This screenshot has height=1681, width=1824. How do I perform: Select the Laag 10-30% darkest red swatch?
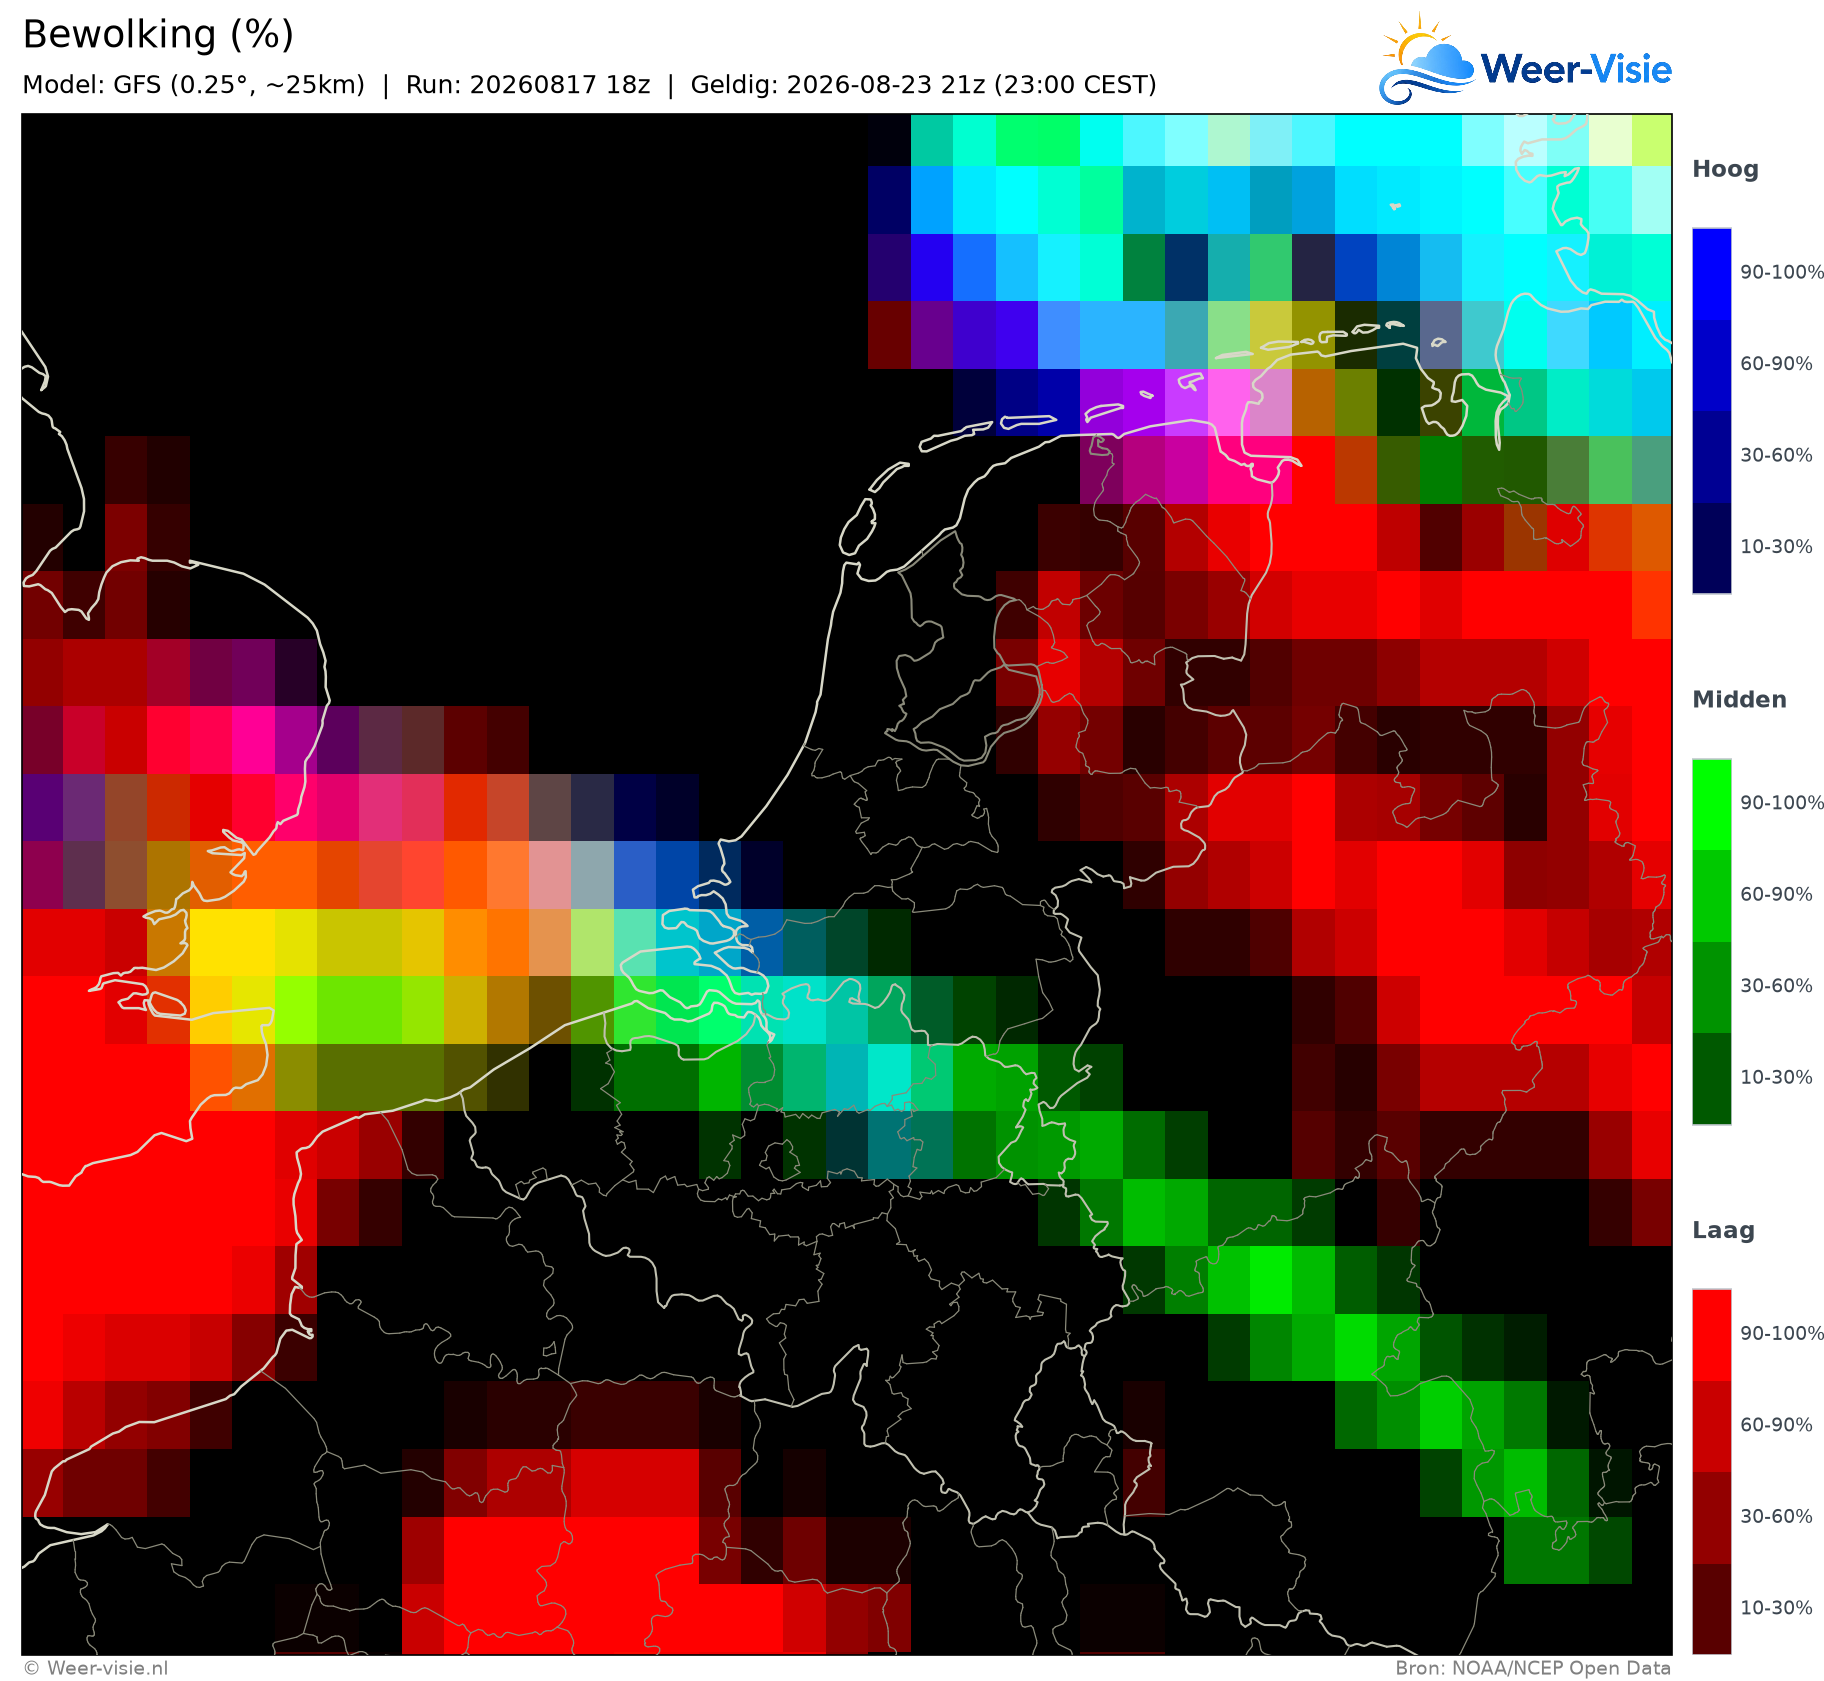[x=1711, y=1609]
